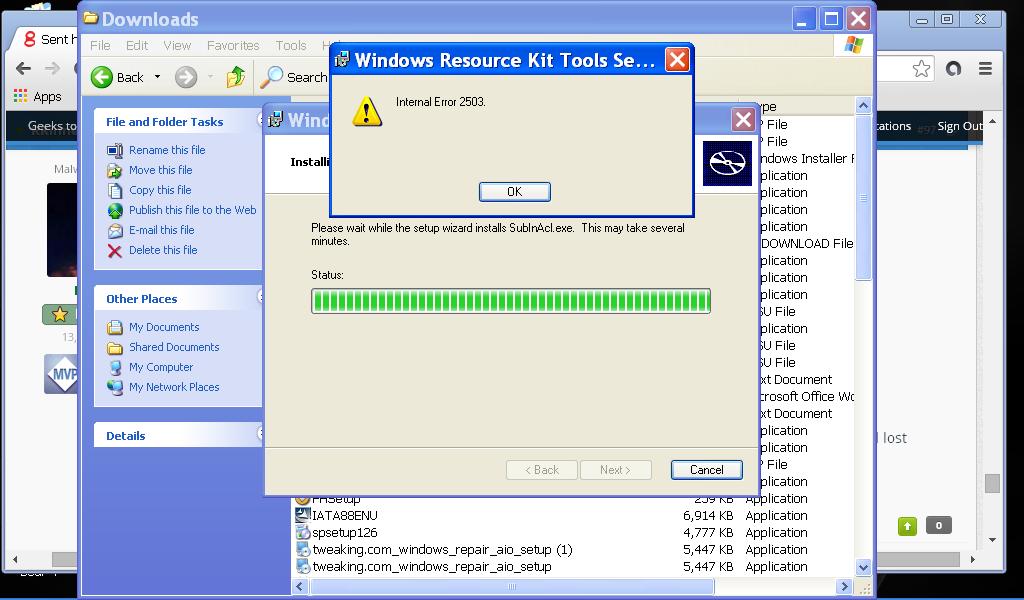Click right arrow of Downloads horizontal scrollbar
The width and height of the screenshot is (1024, 600).
(844, 586)
